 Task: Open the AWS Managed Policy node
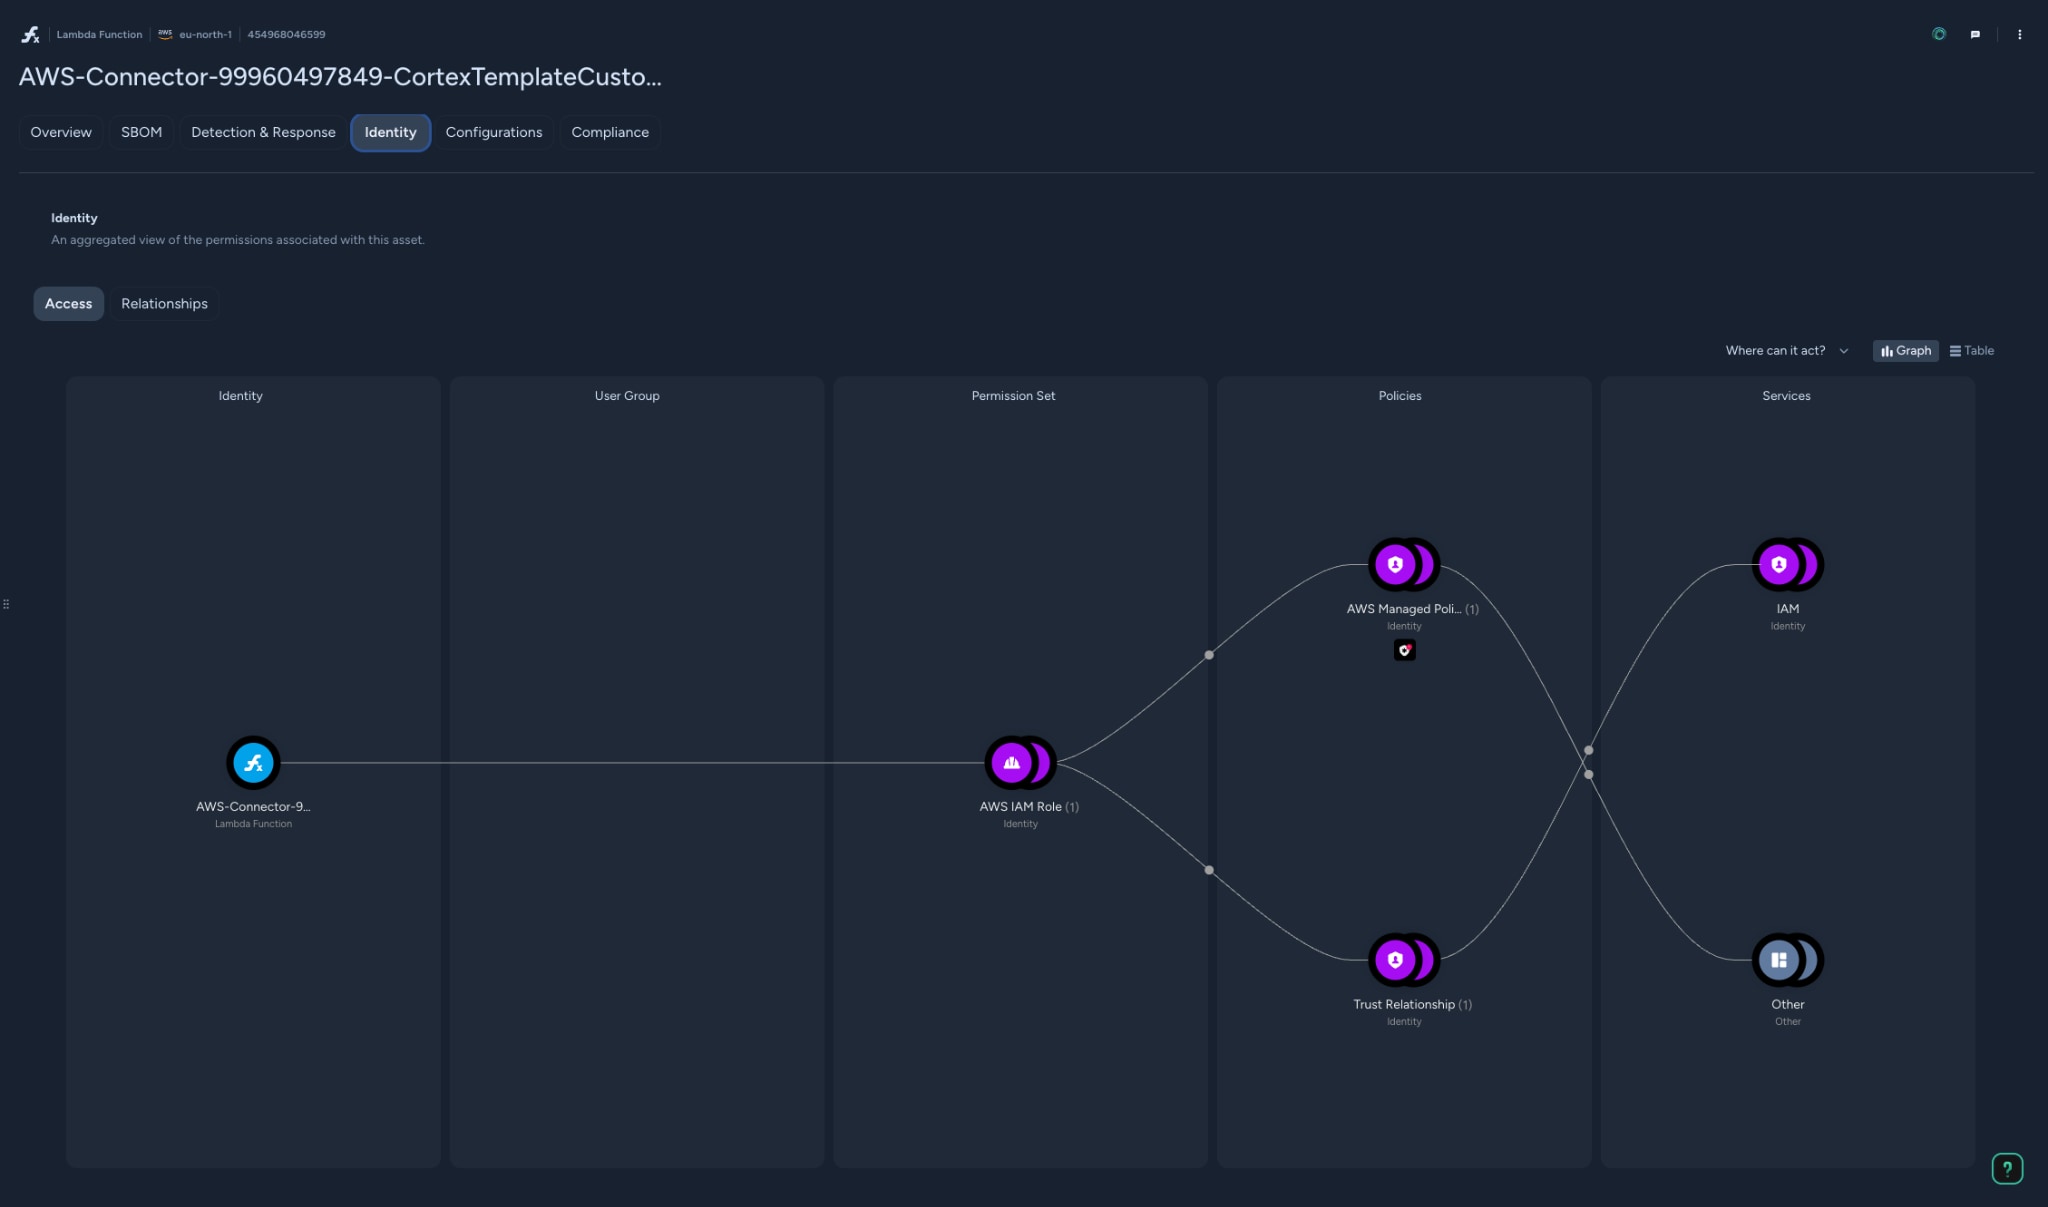click(x=1402, y=563)
